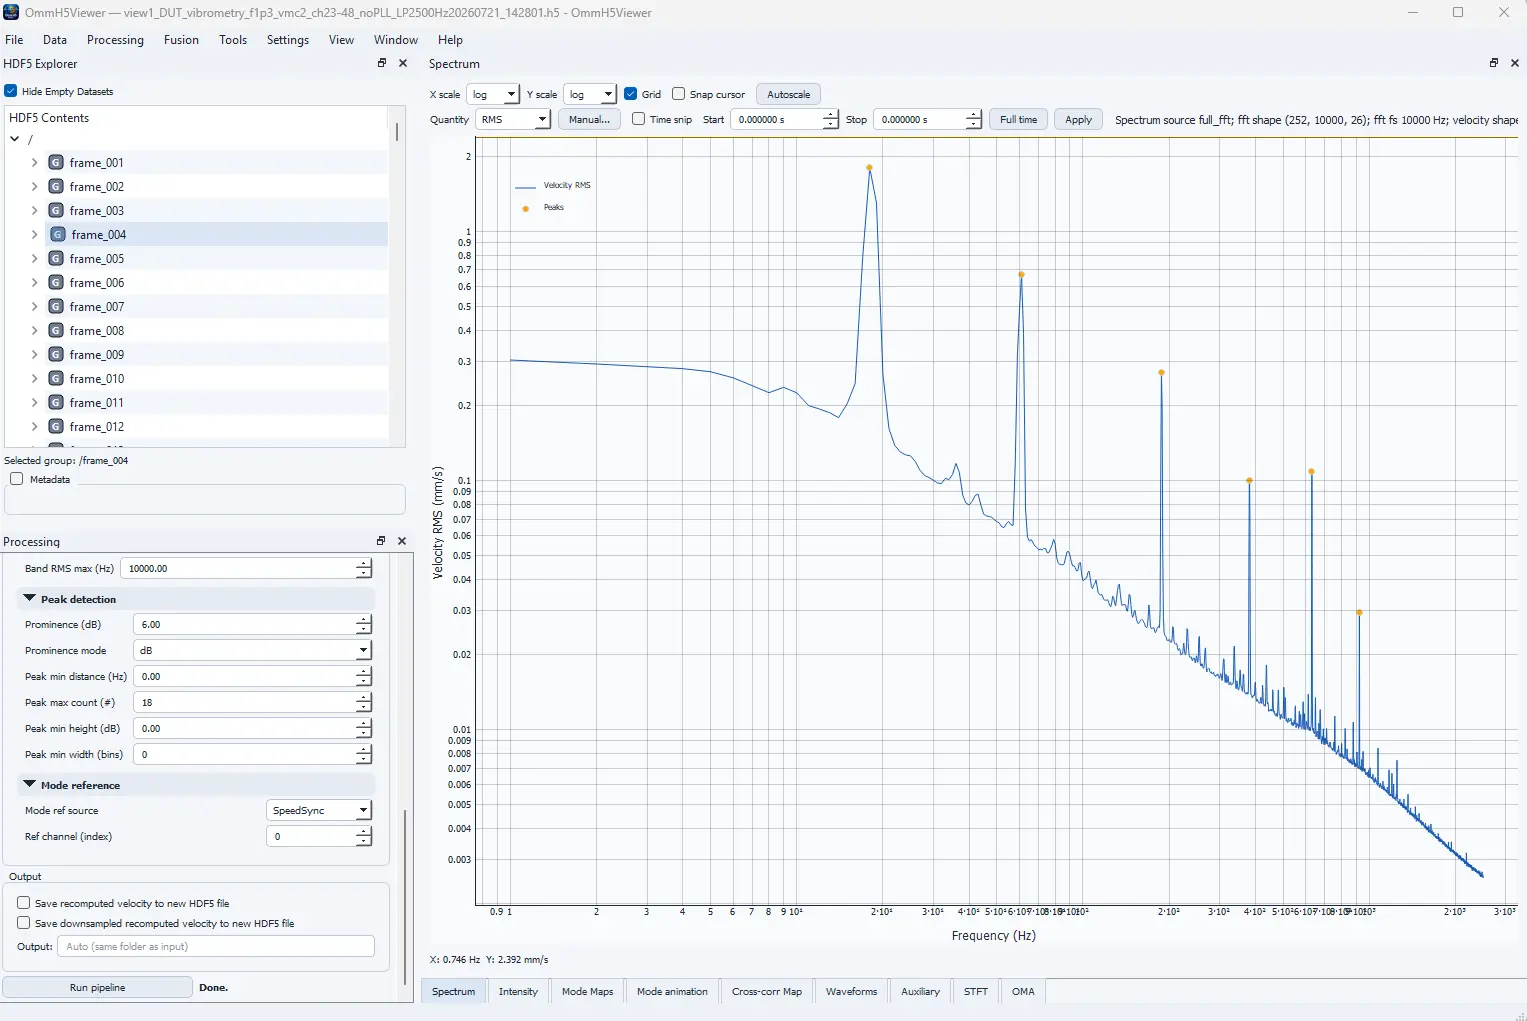Click the Processing panel vertical scrollbar
1527x1021 pixels.
(405, 897)
